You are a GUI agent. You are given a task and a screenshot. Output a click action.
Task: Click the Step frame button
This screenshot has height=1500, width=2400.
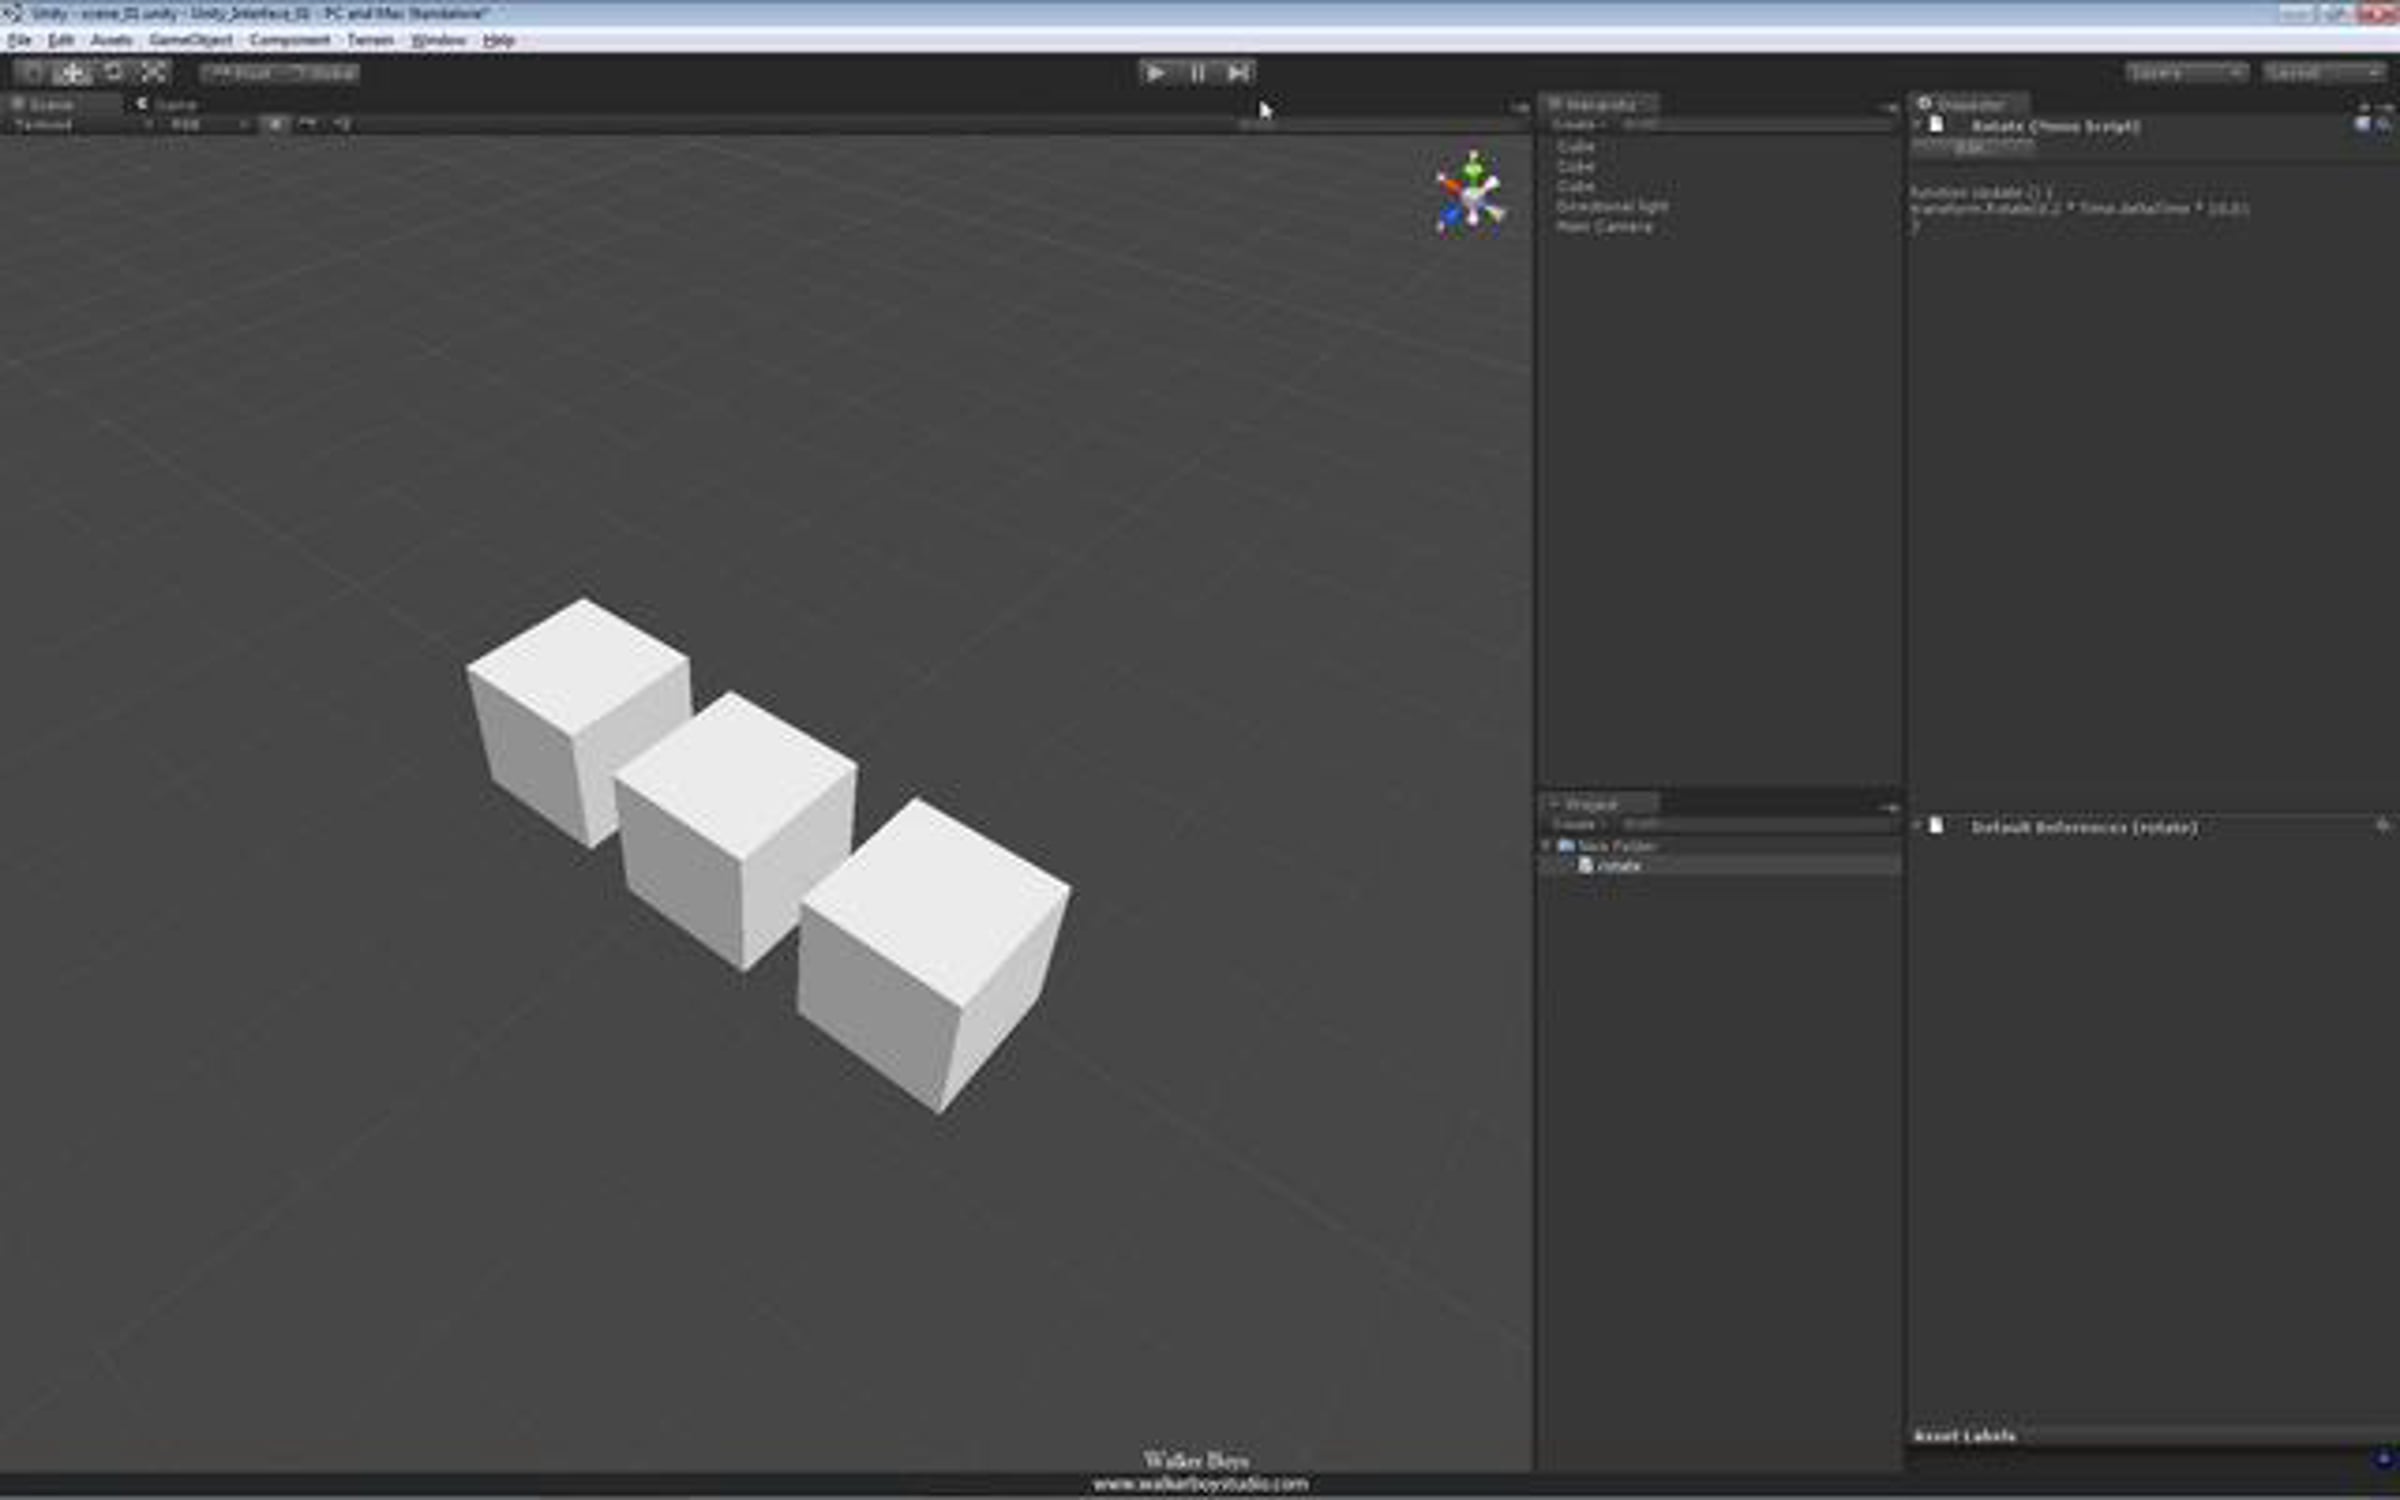[x=1237, y=72]
